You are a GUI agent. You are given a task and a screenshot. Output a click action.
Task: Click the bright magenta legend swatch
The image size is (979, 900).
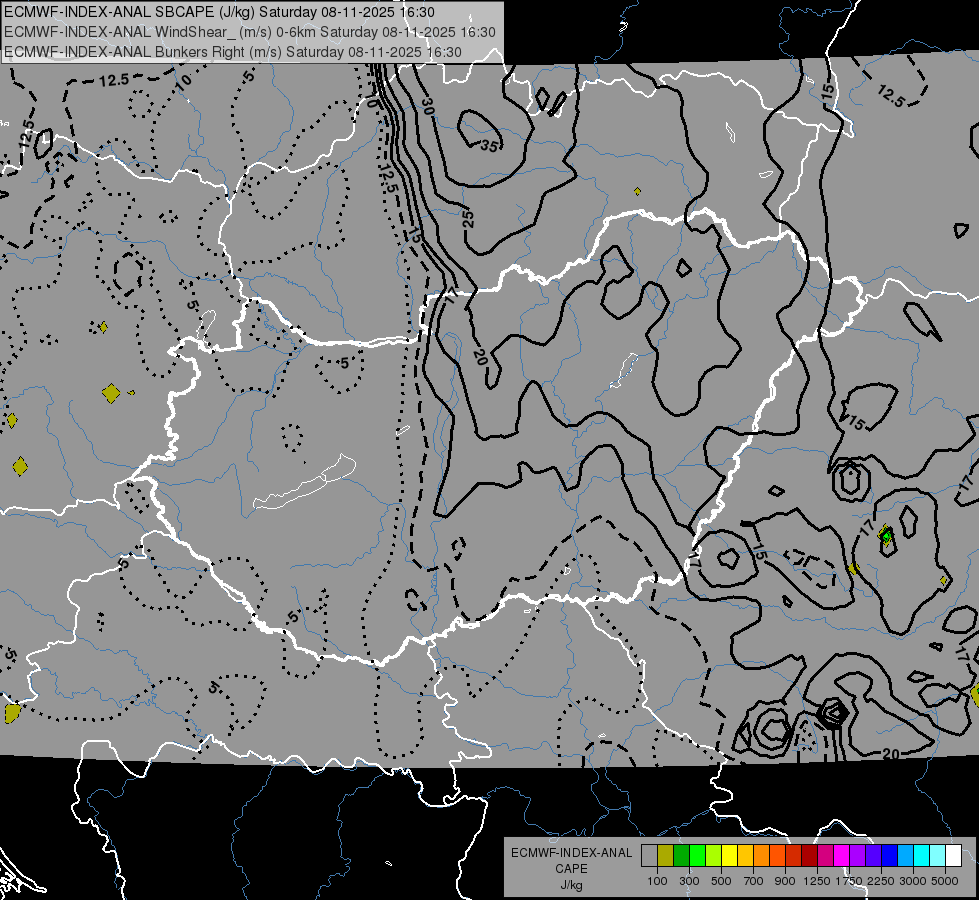pos(842,855)
